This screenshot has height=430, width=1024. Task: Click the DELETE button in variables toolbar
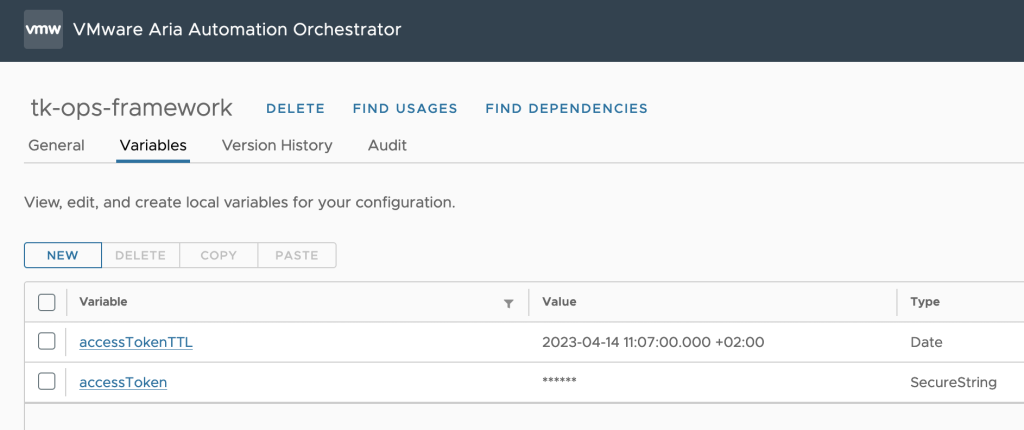click(140, 256)
